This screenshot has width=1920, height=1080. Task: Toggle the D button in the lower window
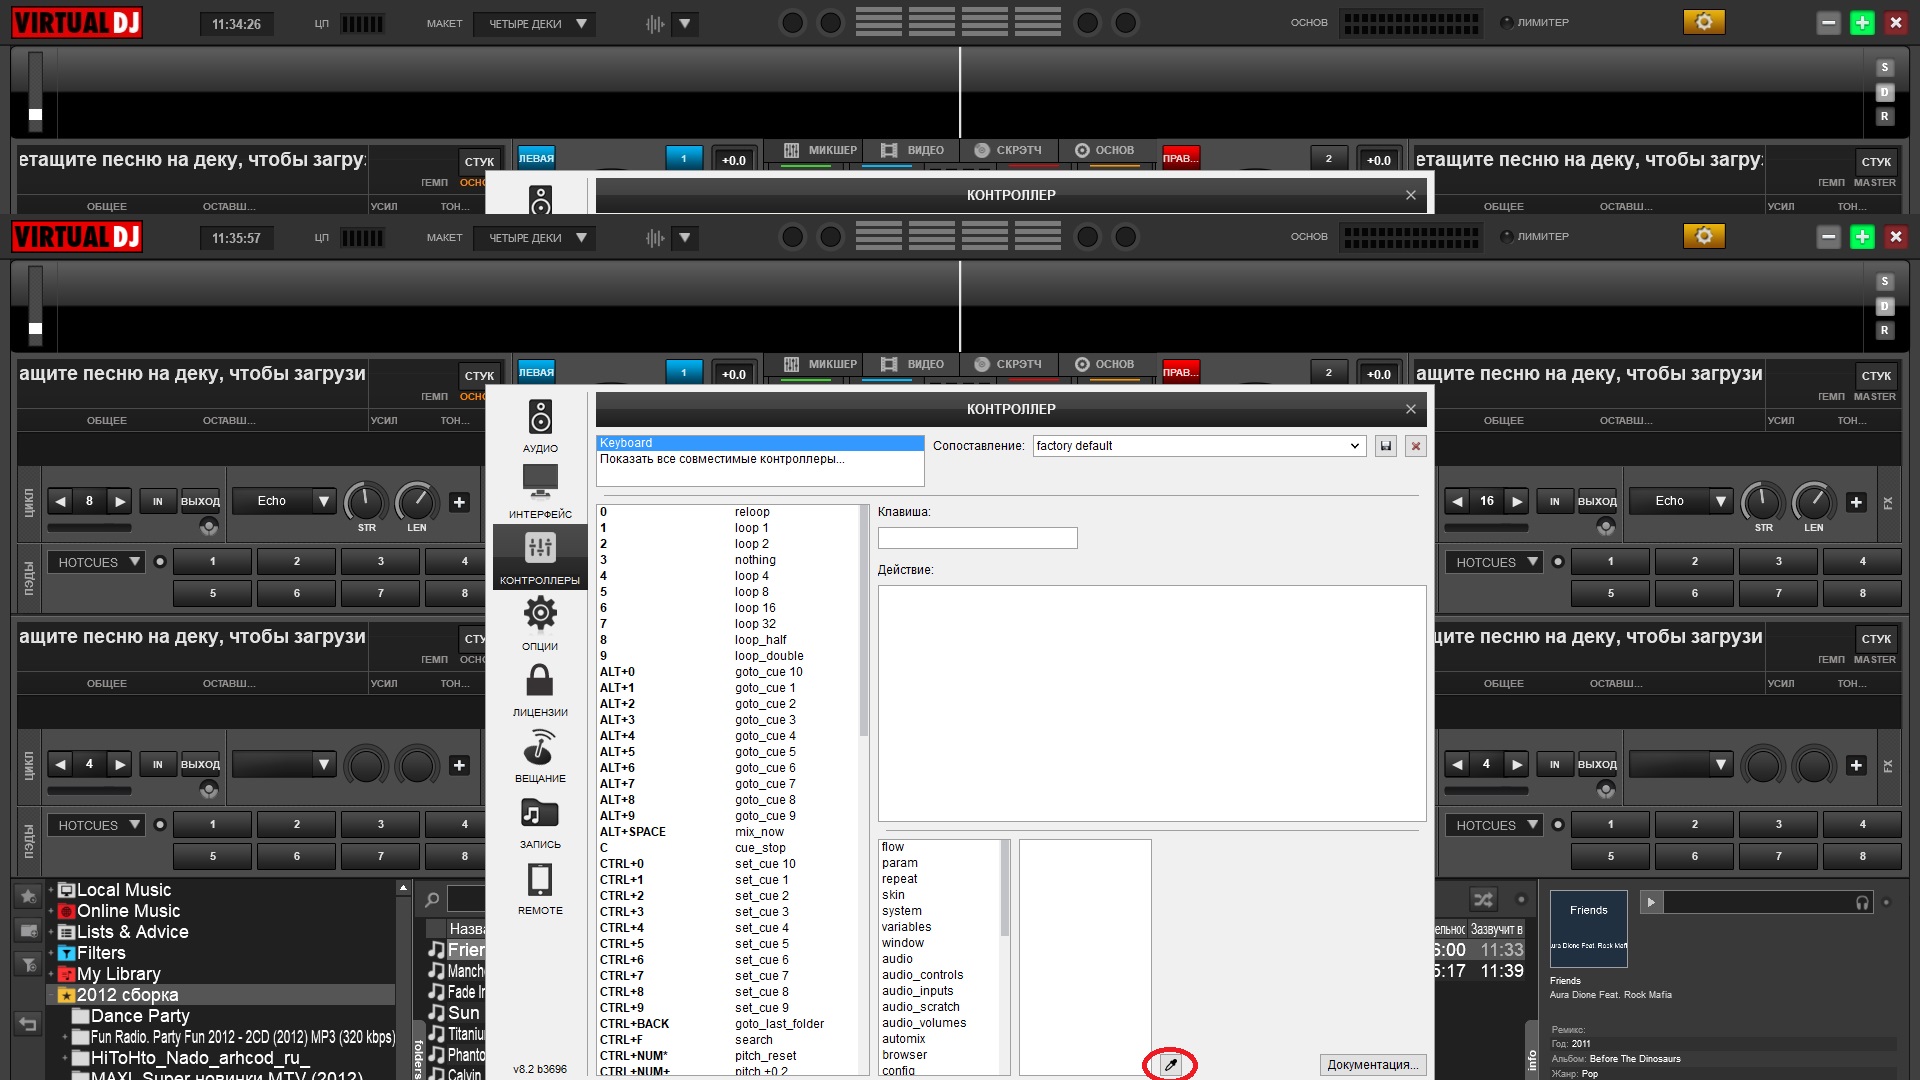1884,306
